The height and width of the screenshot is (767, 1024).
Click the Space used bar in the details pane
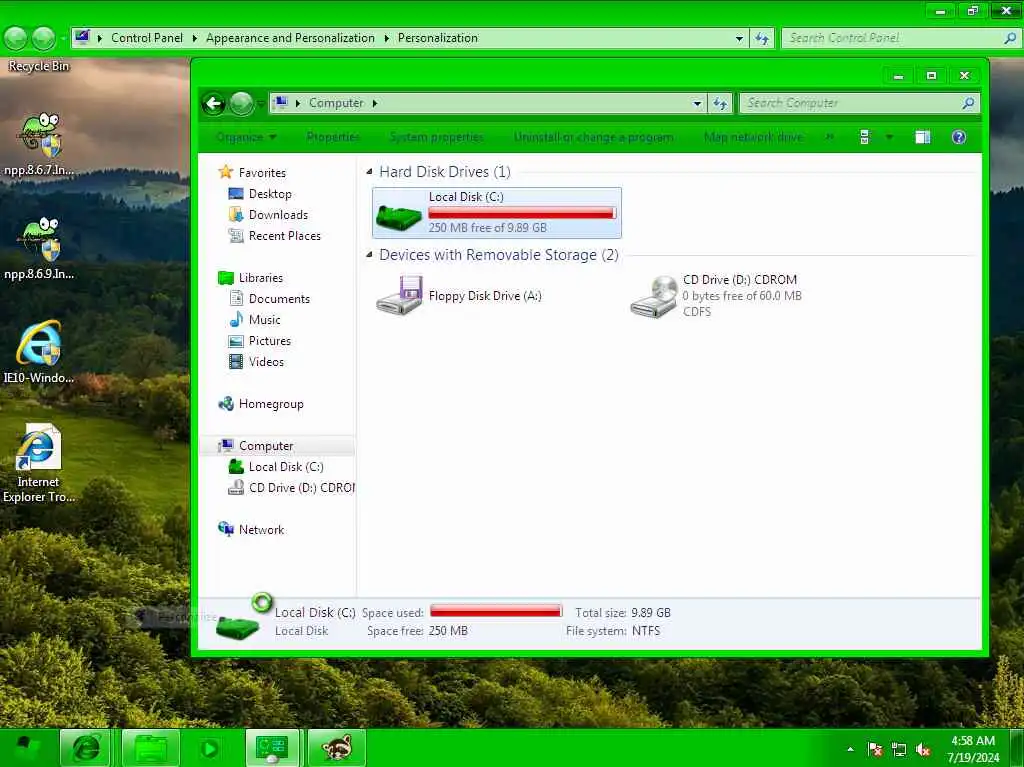[x=496, y=611]
